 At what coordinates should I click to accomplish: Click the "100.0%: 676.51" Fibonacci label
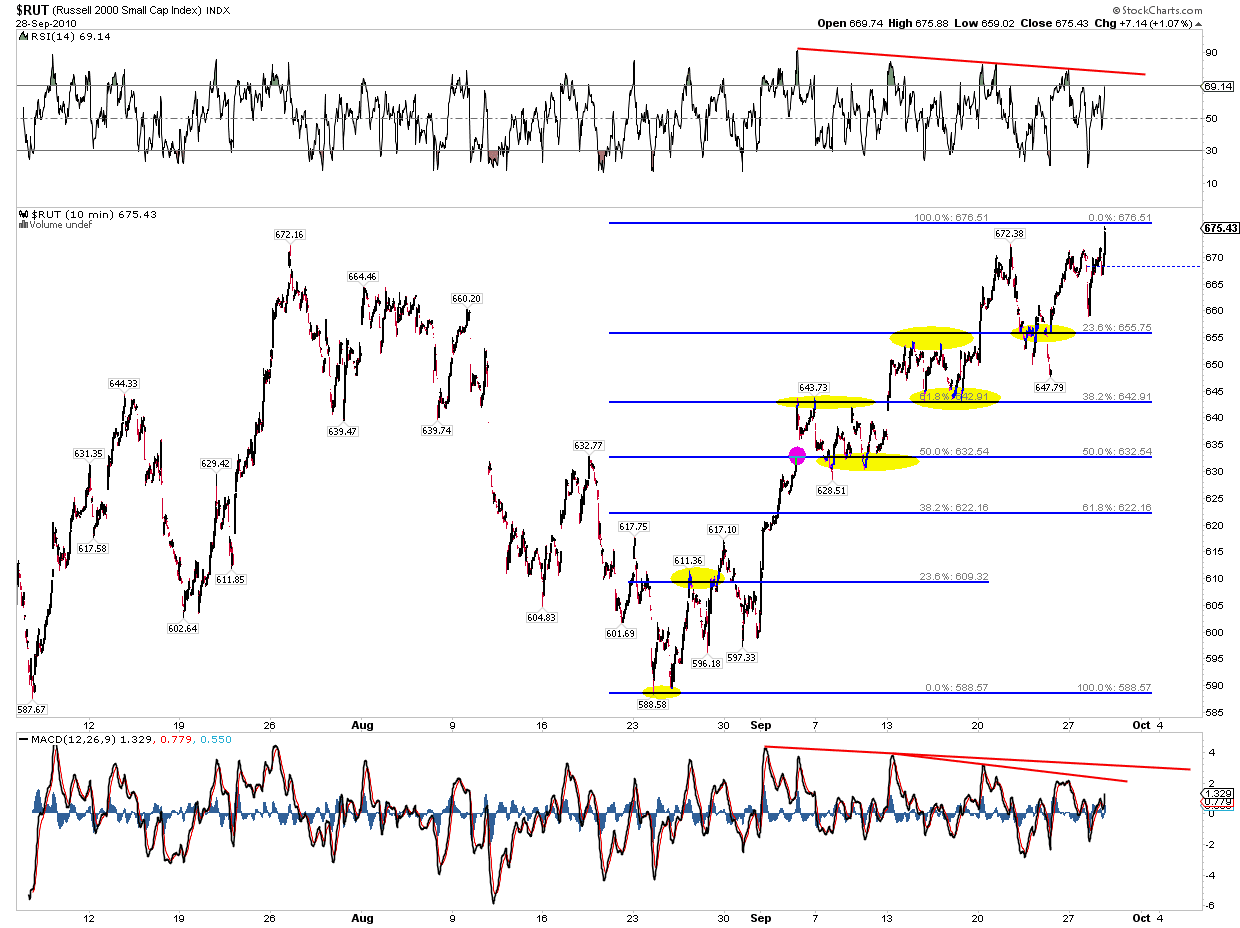[x=950, y=217]
